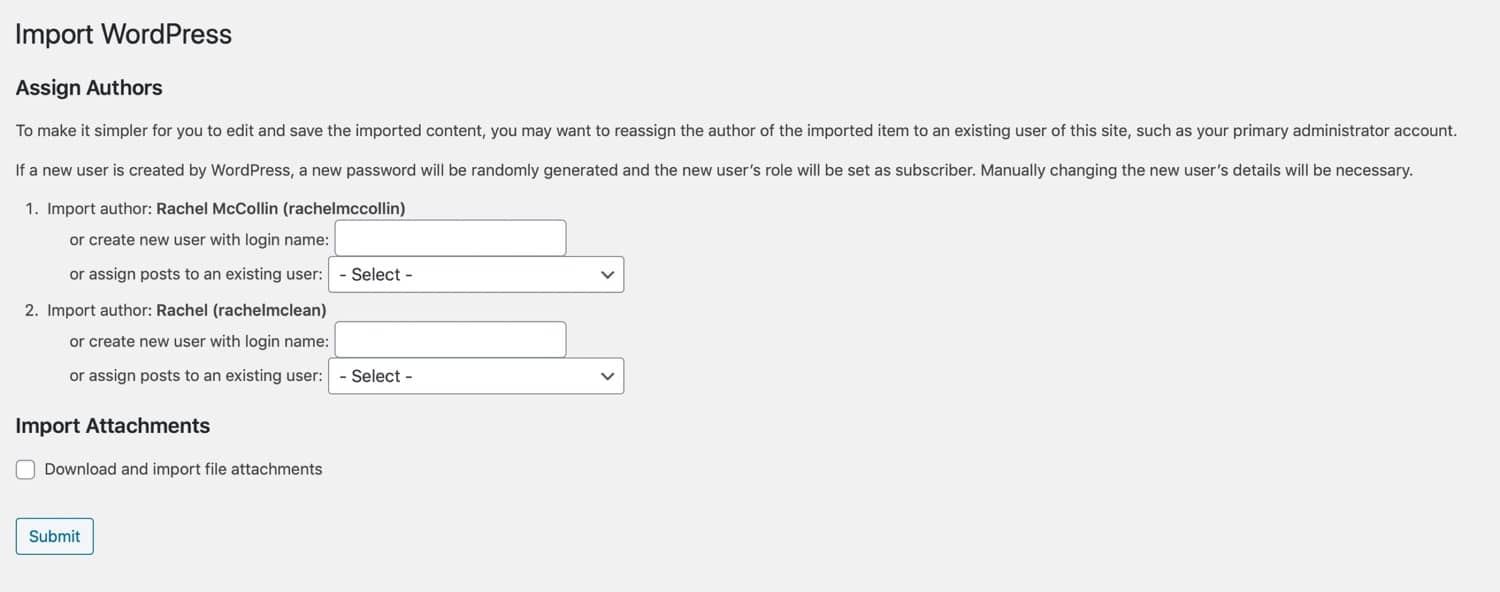Image resolution: width=1500 pixels, height=592 pixels.
Task: Click first 'or assign posts to an existing user' label
Action: (x=196, y=274)
